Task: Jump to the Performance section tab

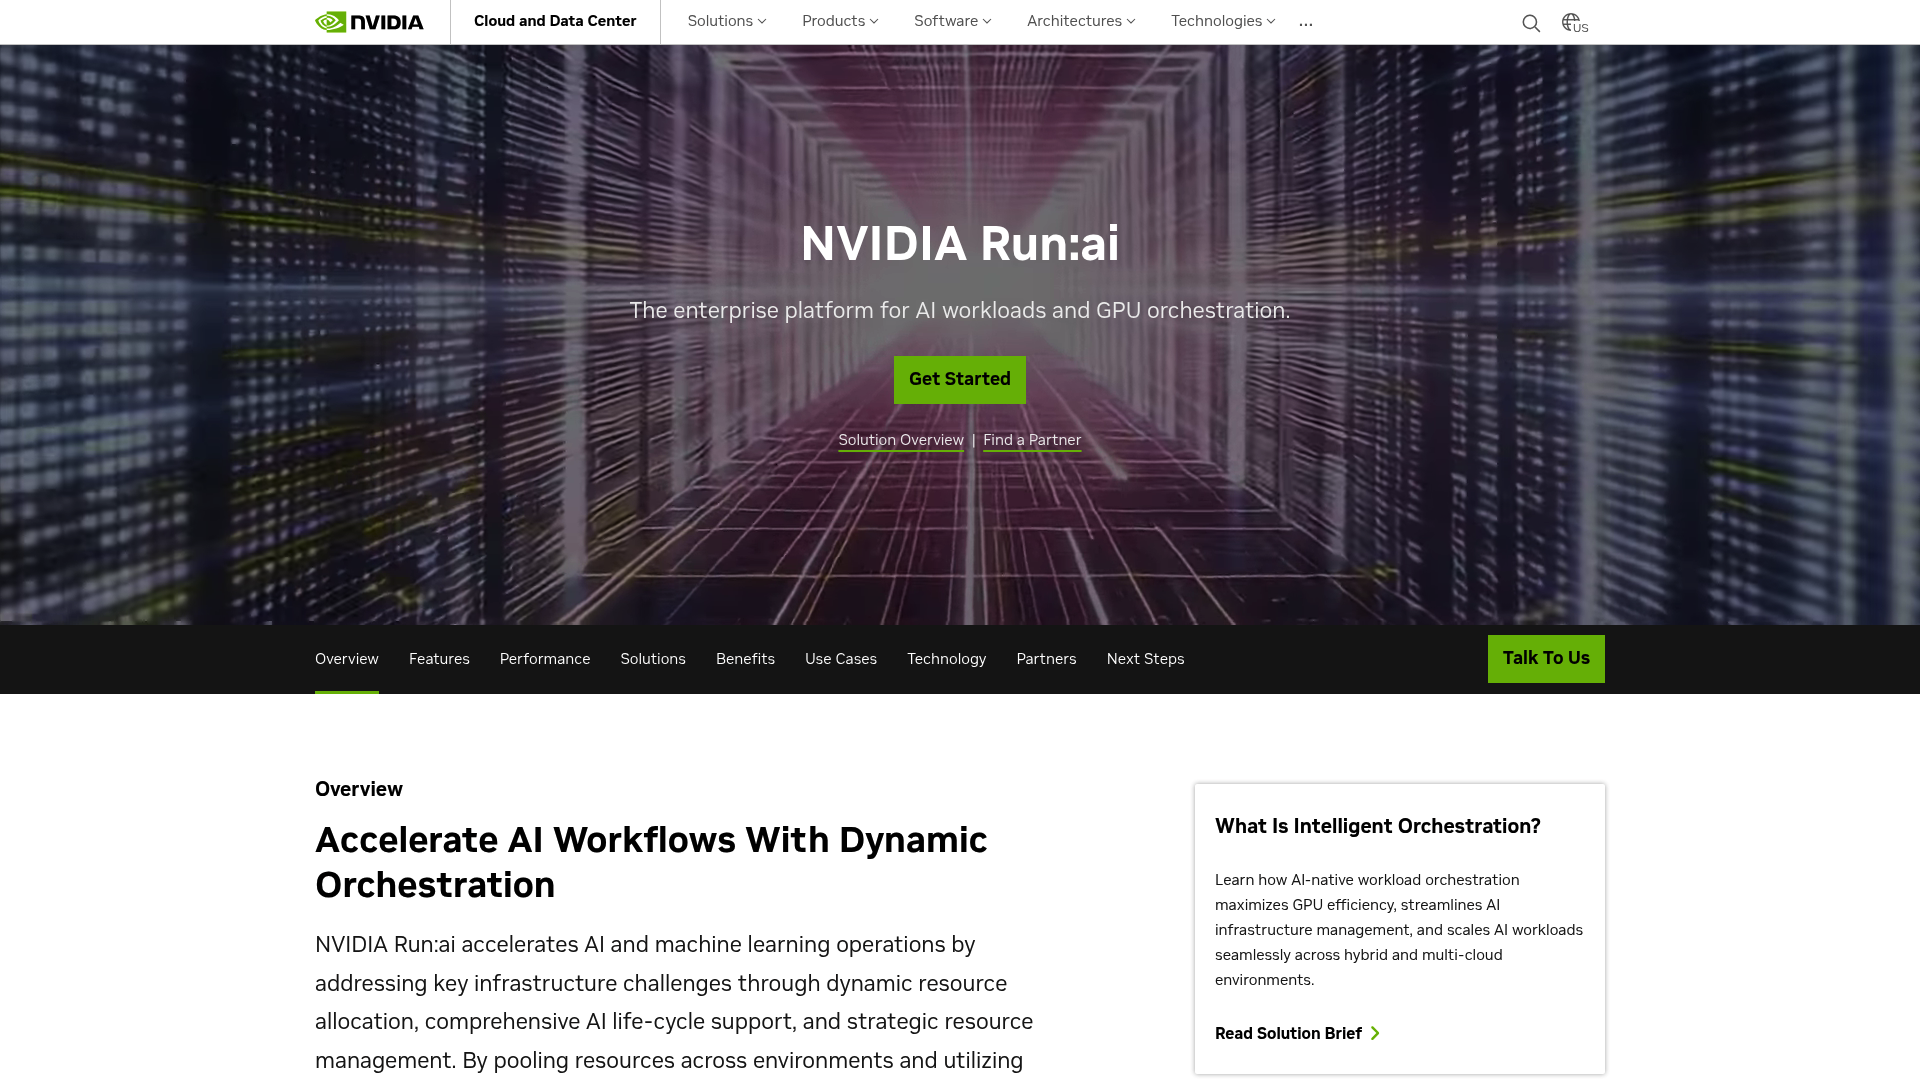Action: 545,659
